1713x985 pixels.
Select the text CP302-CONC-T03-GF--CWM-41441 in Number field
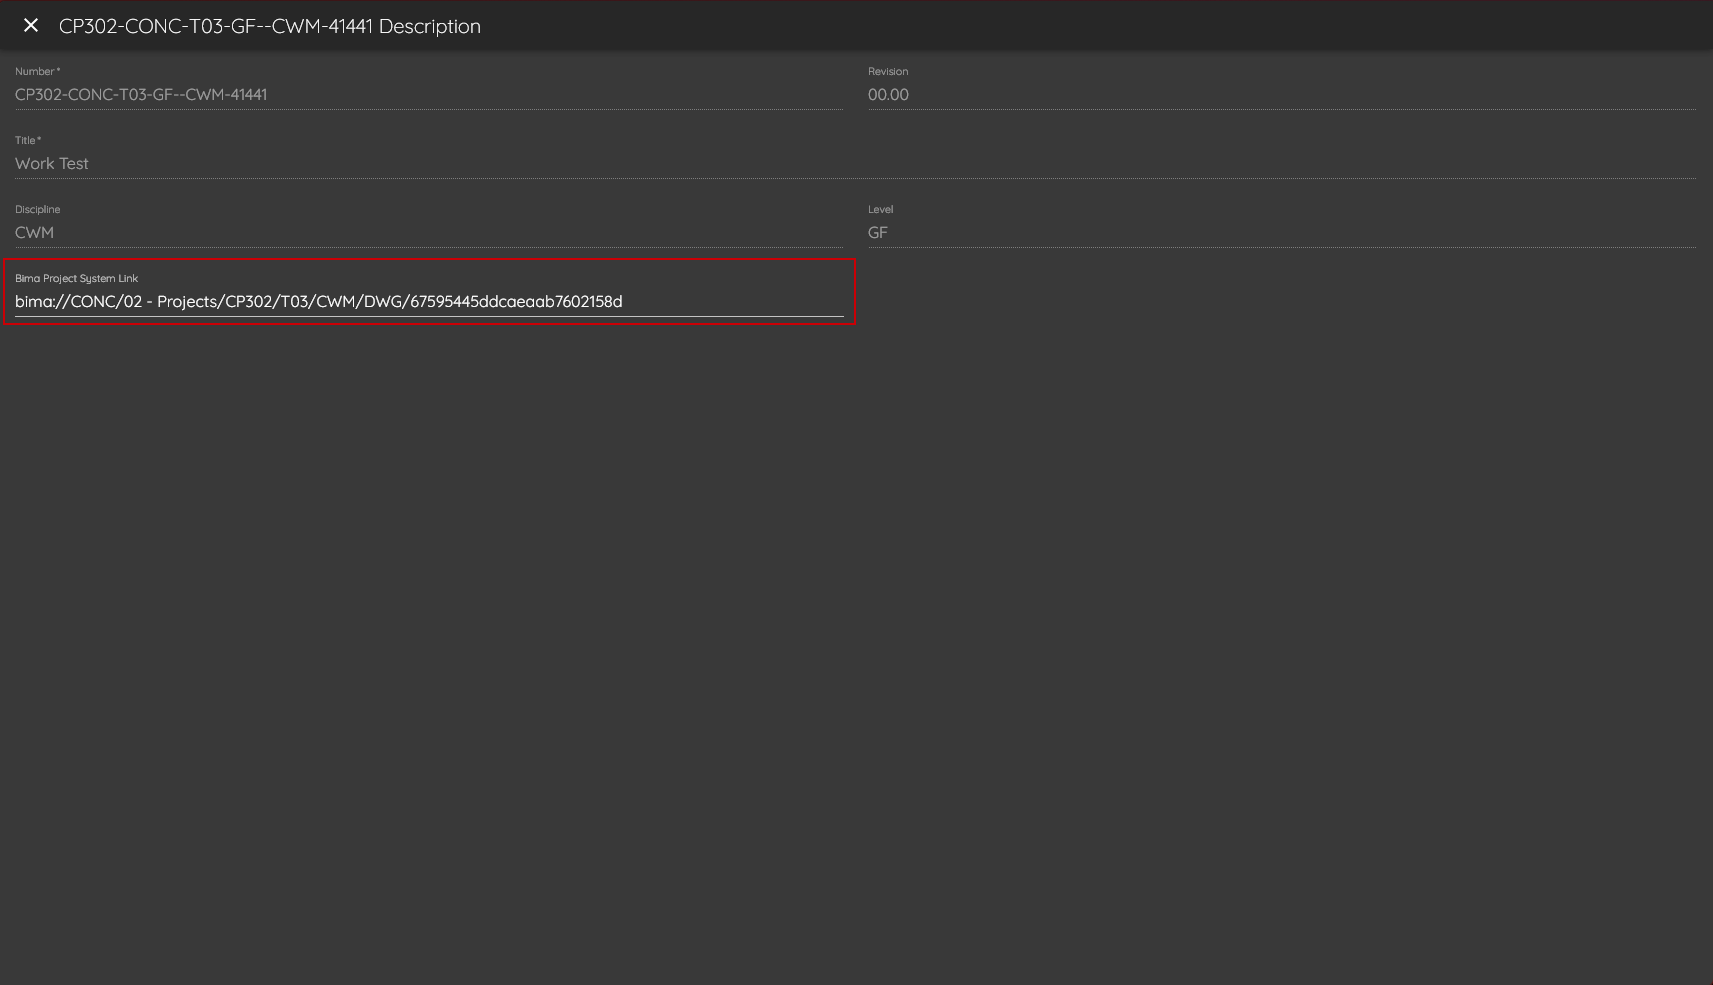(x=141, y=94)
